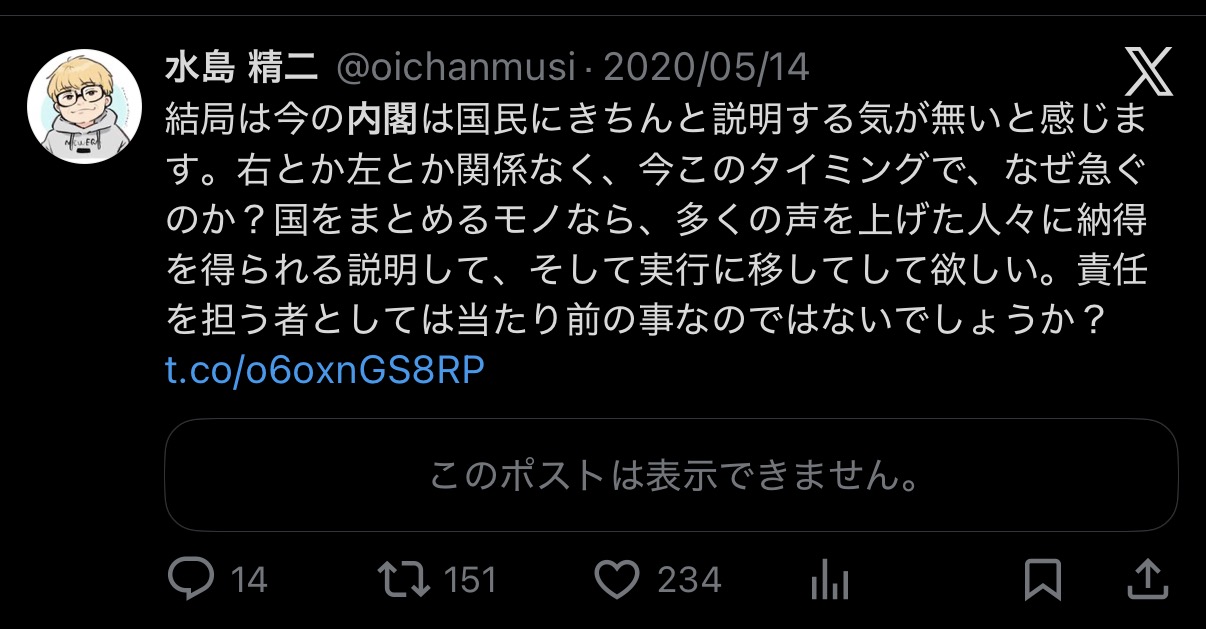Open the unavailable quoted post box
Image resolution: width=1206 pixels, height=629 pixels.
click(x=671, y=474)
